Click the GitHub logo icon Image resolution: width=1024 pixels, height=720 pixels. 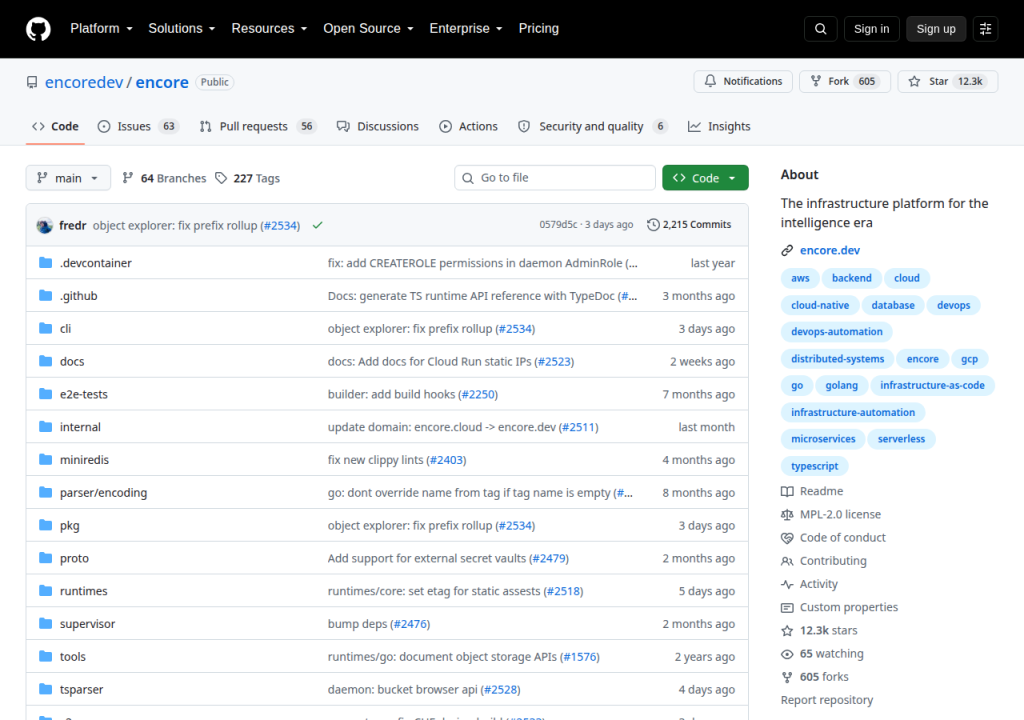[38, 29]
